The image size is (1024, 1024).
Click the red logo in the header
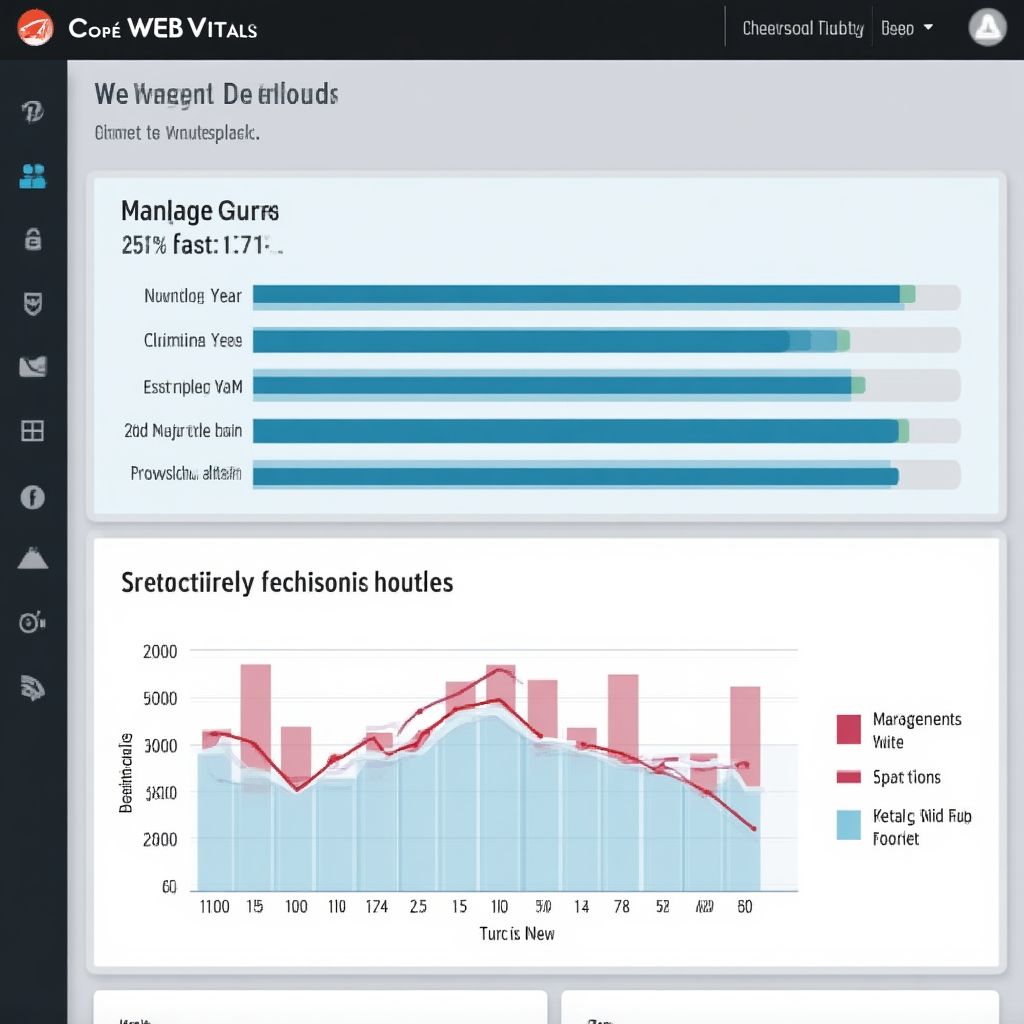point(35,27)
